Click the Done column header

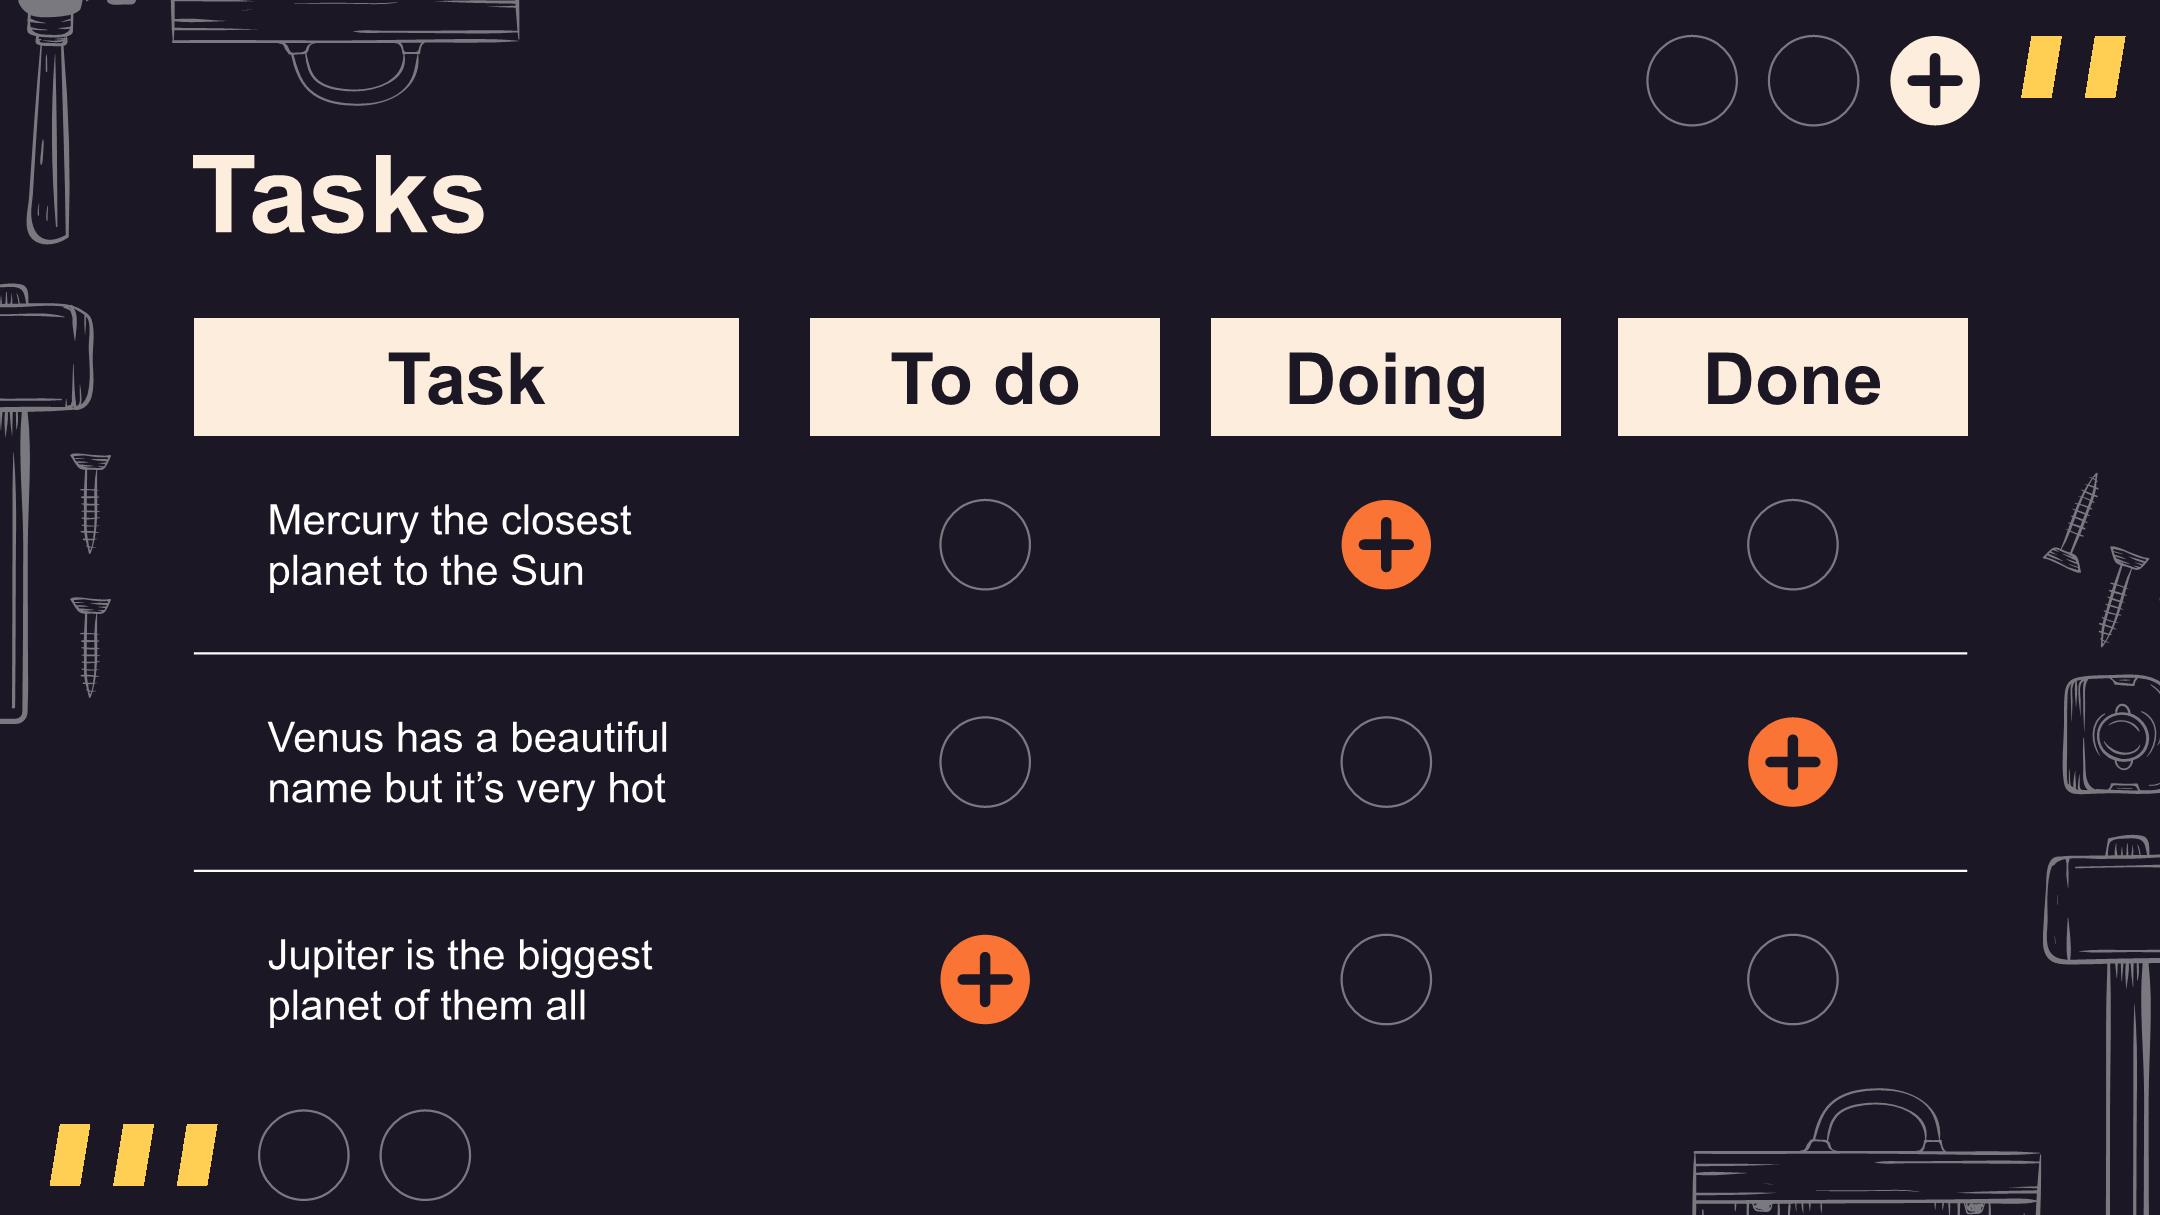pos(1792,377)
